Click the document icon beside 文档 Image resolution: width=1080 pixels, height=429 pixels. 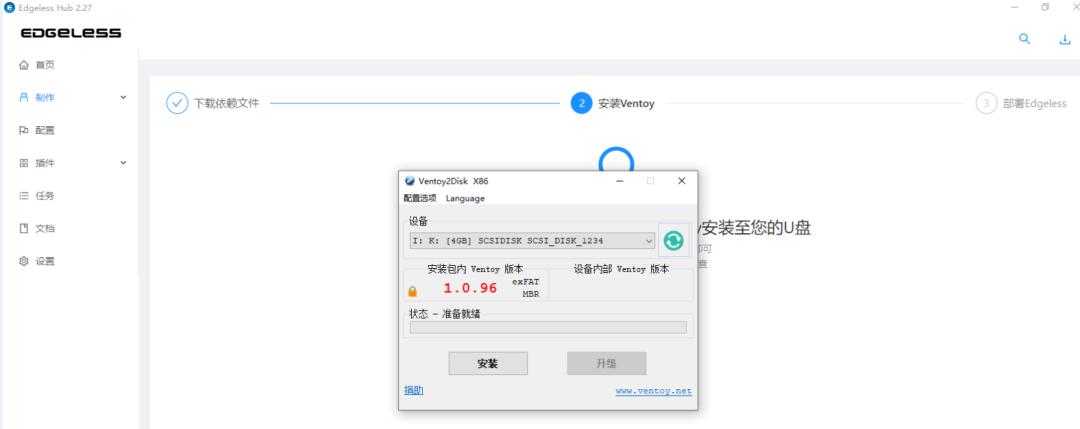24,228
